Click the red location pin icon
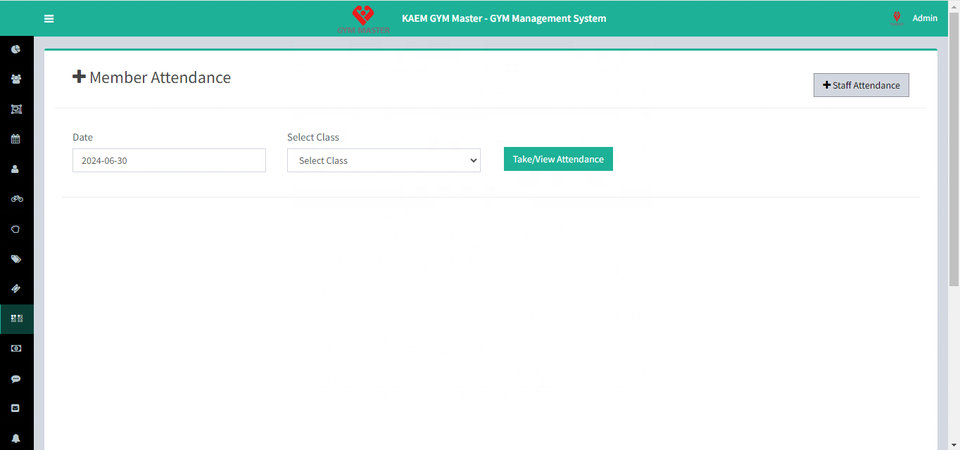This screenshot has width=960, height=450. click(897, 18)
